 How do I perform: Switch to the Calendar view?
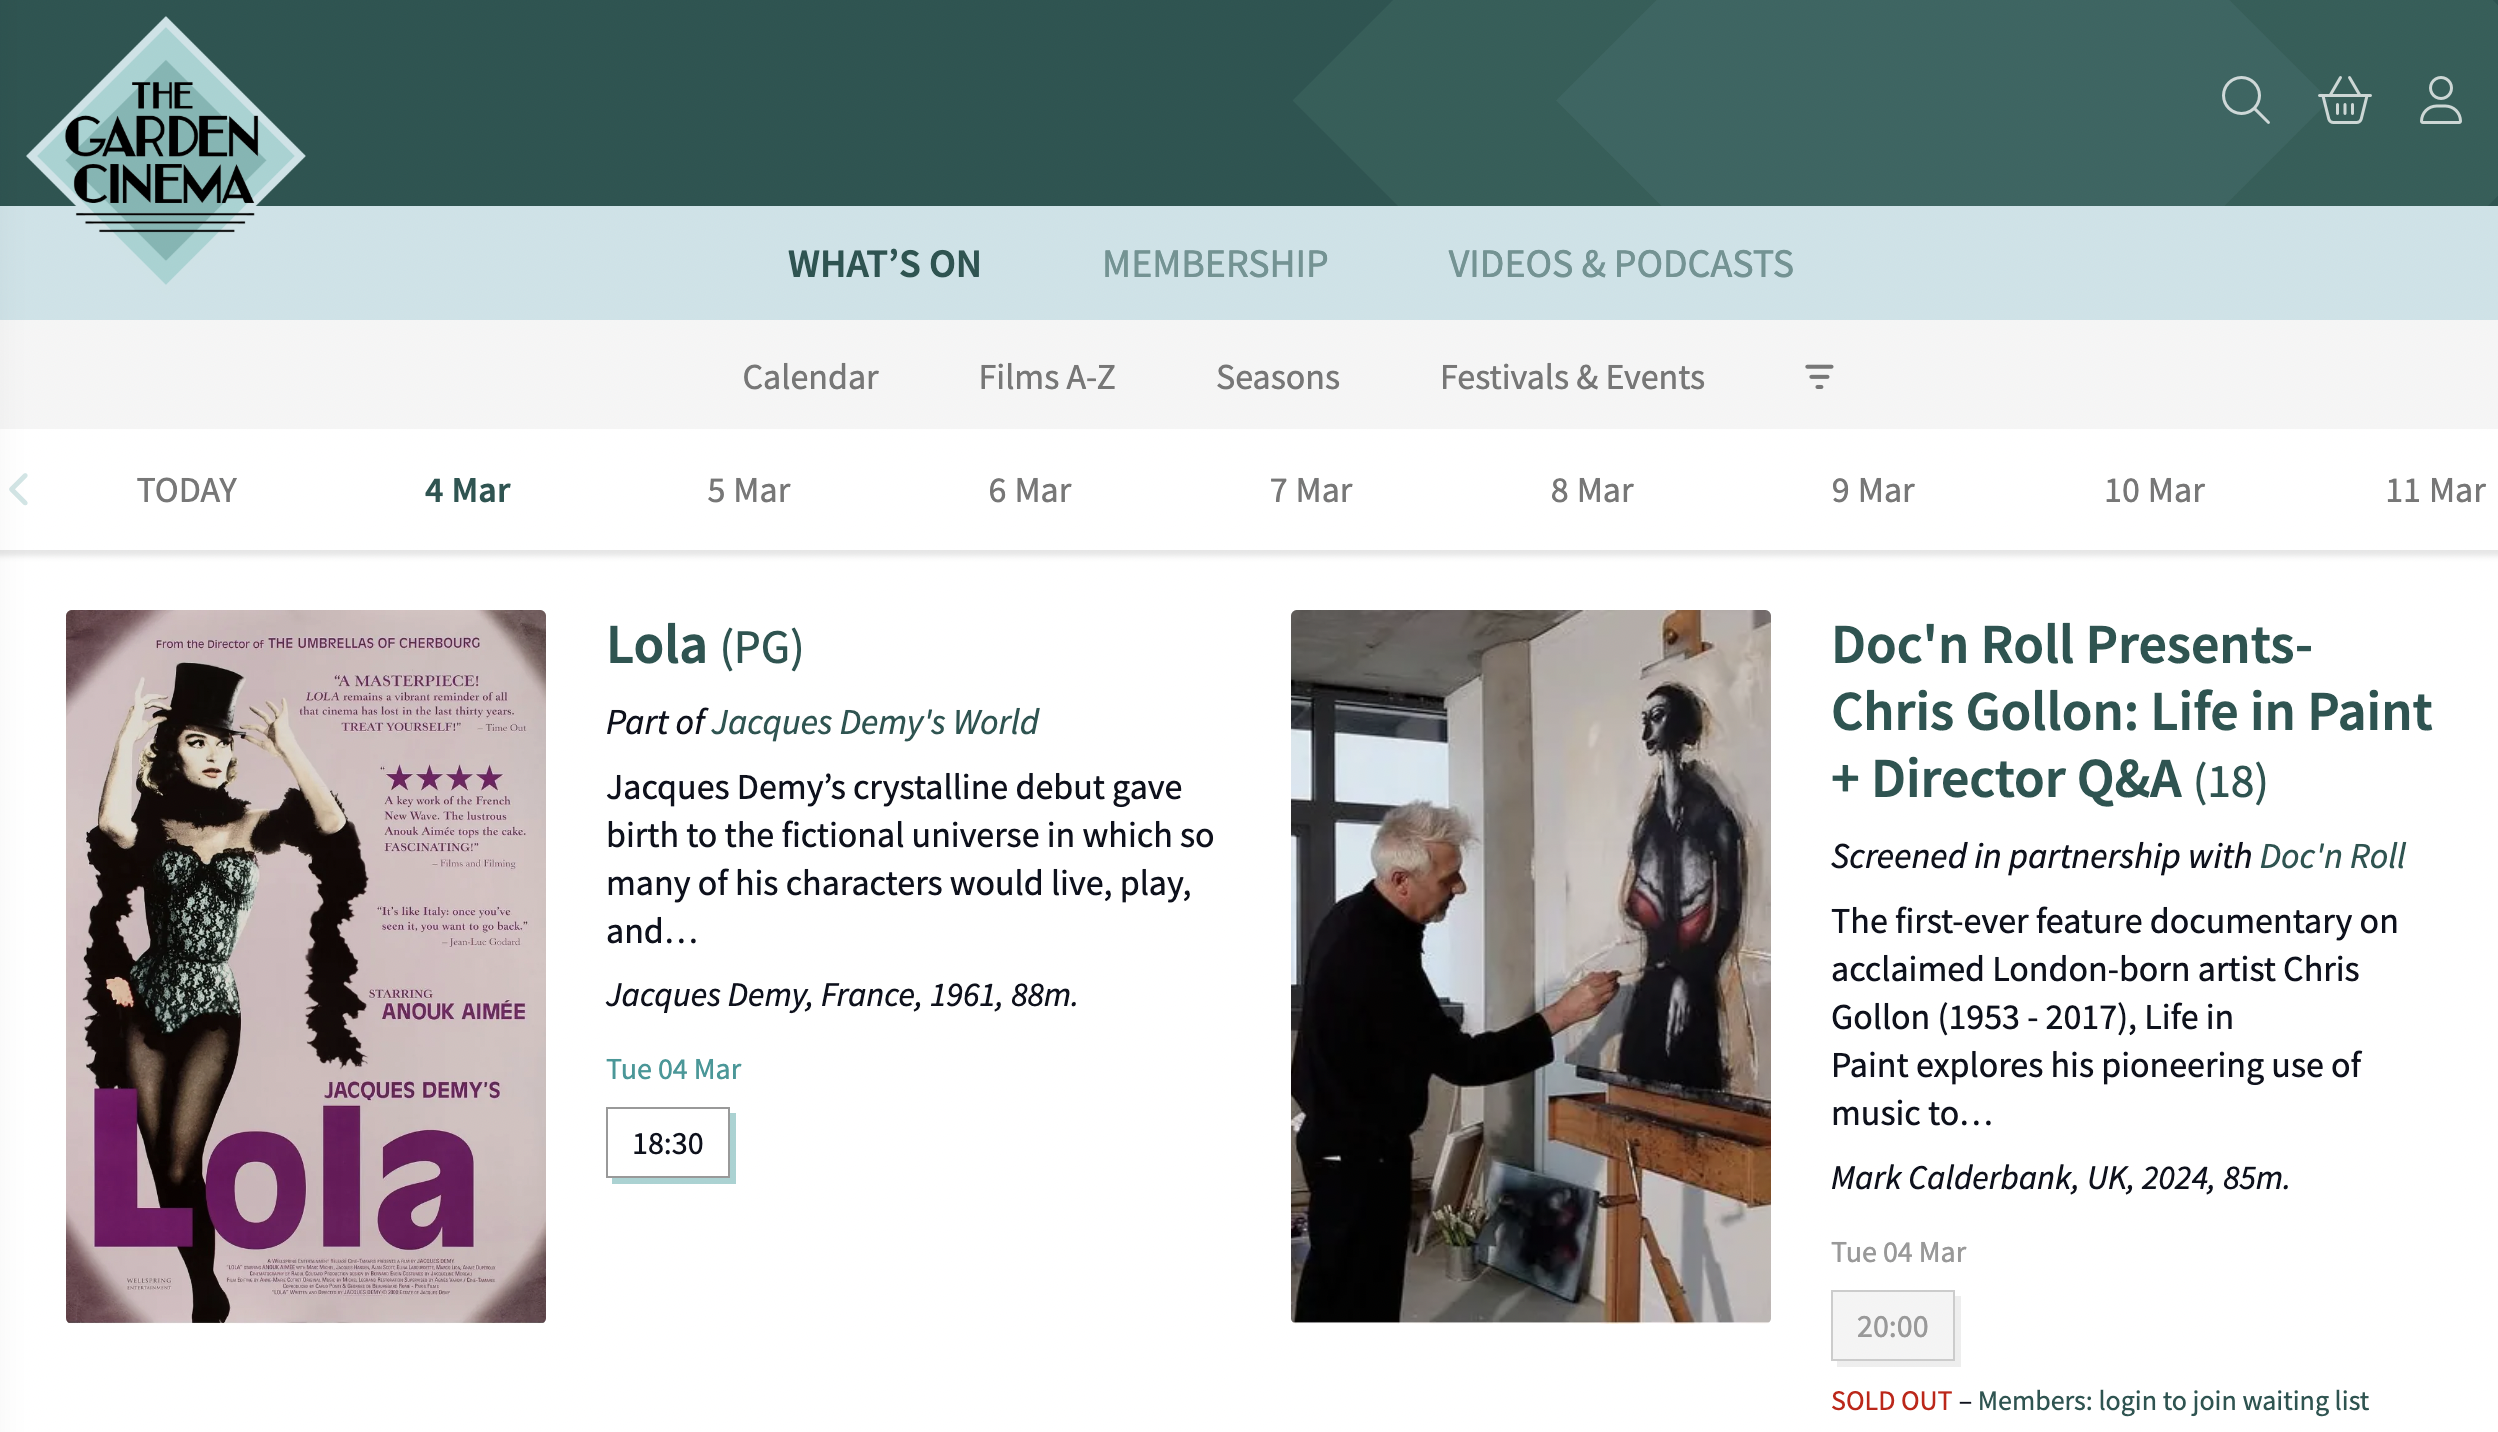810,377
